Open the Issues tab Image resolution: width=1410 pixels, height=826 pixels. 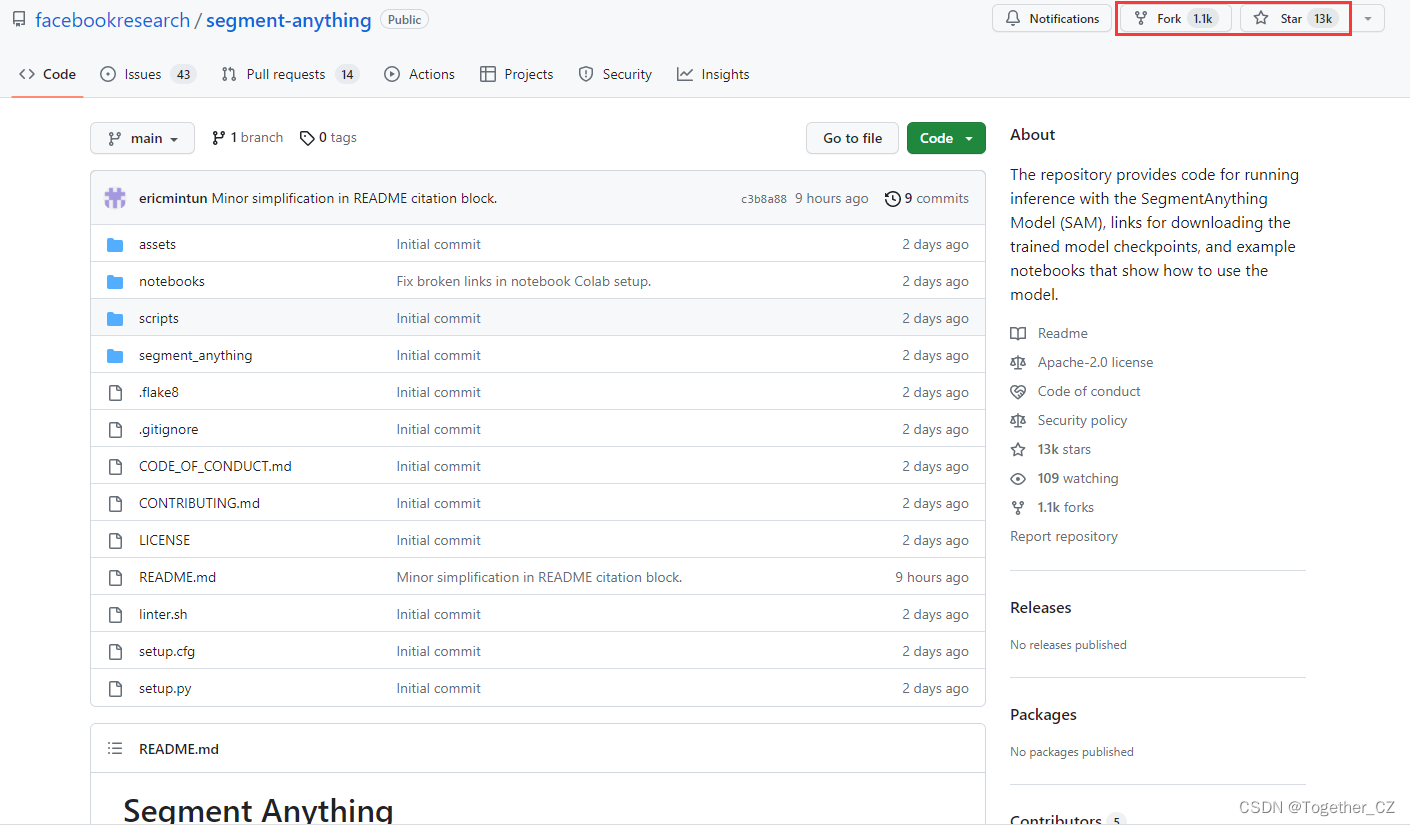click(148, 74)
